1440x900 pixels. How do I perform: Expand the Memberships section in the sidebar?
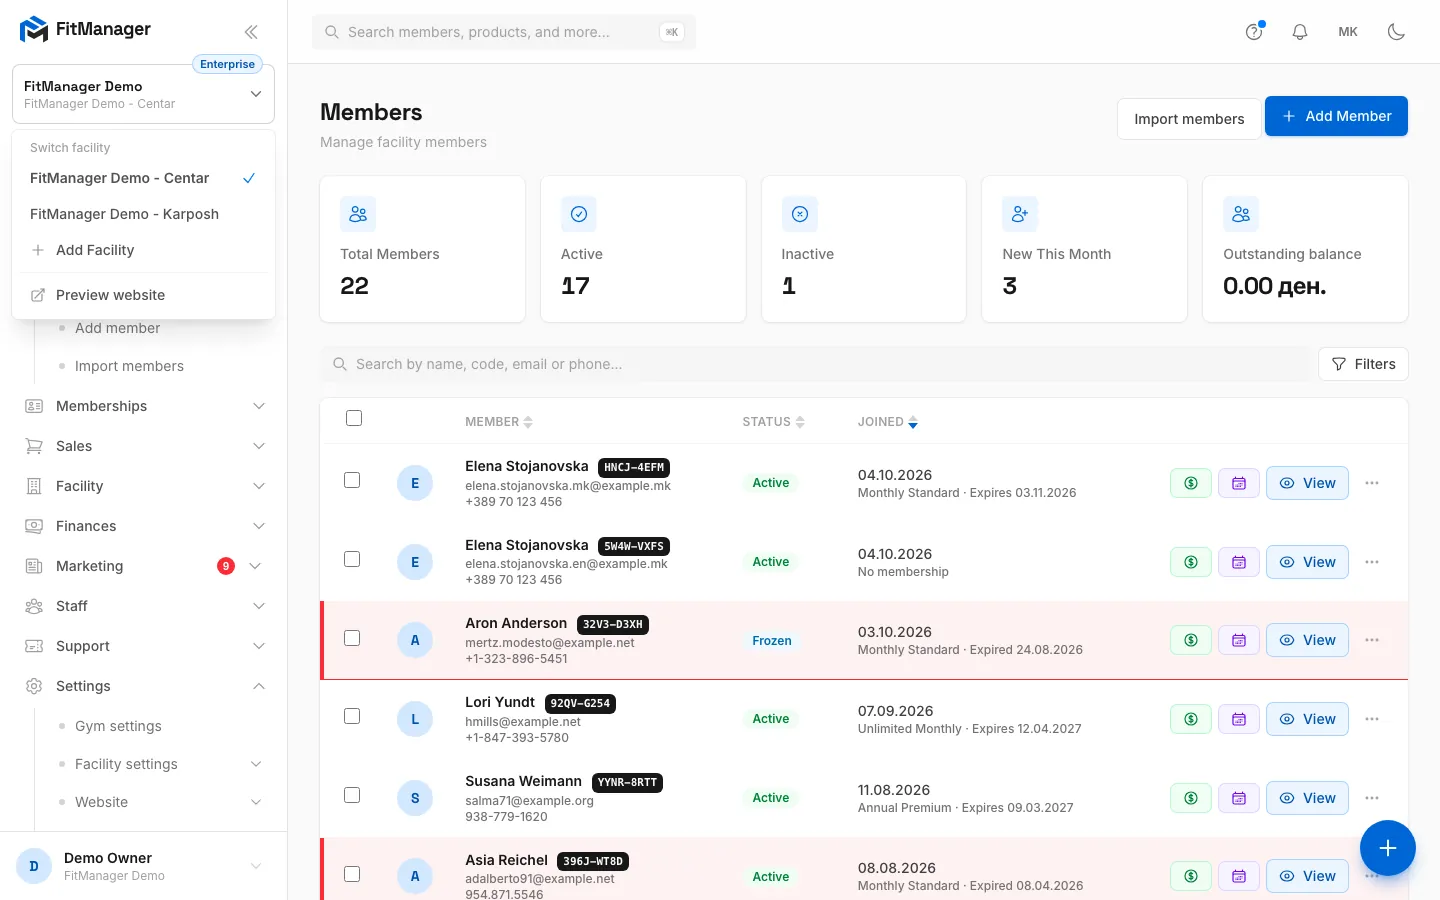(145, 406)
